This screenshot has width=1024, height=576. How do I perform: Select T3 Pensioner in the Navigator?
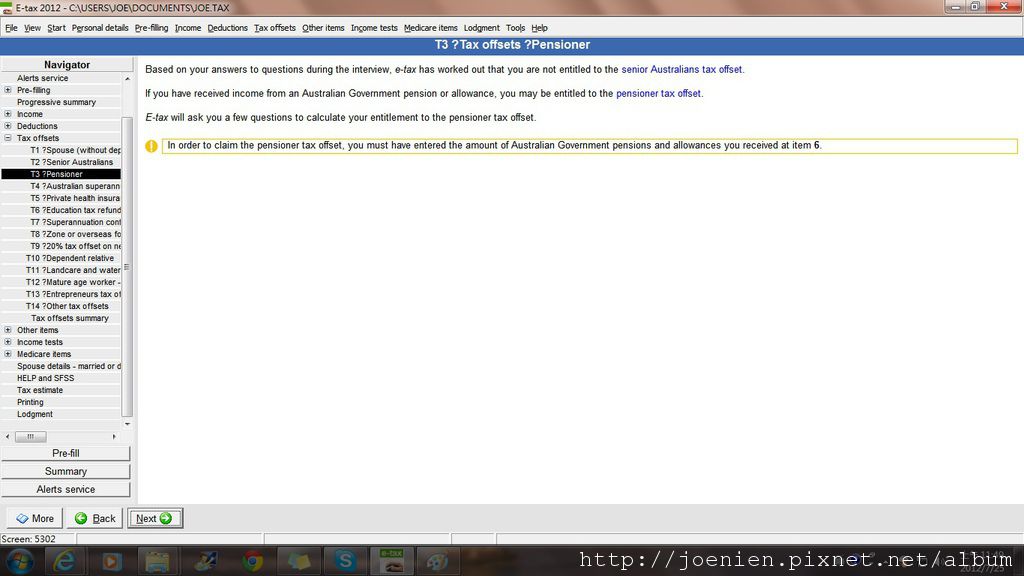(61, 174)
